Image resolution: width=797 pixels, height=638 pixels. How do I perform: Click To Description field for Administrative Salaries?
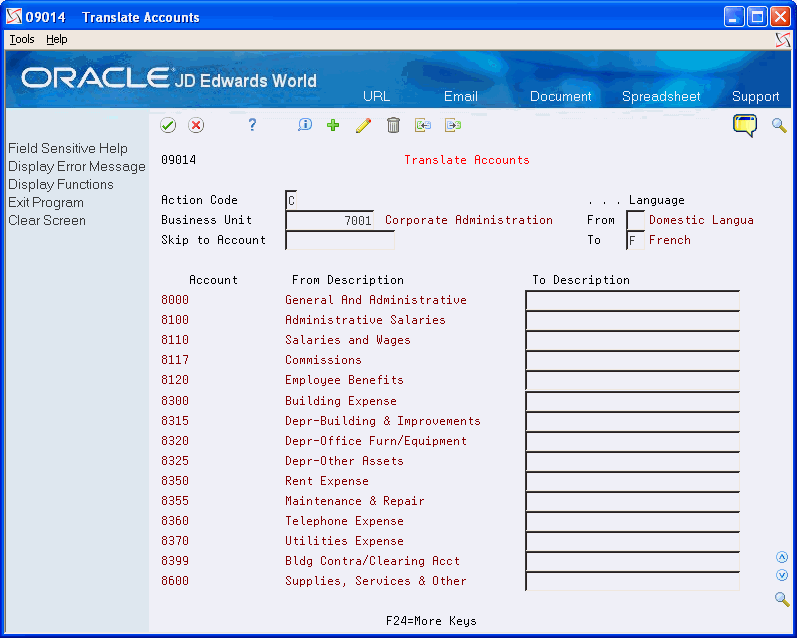pyautogui.click(x=632, y=320)
